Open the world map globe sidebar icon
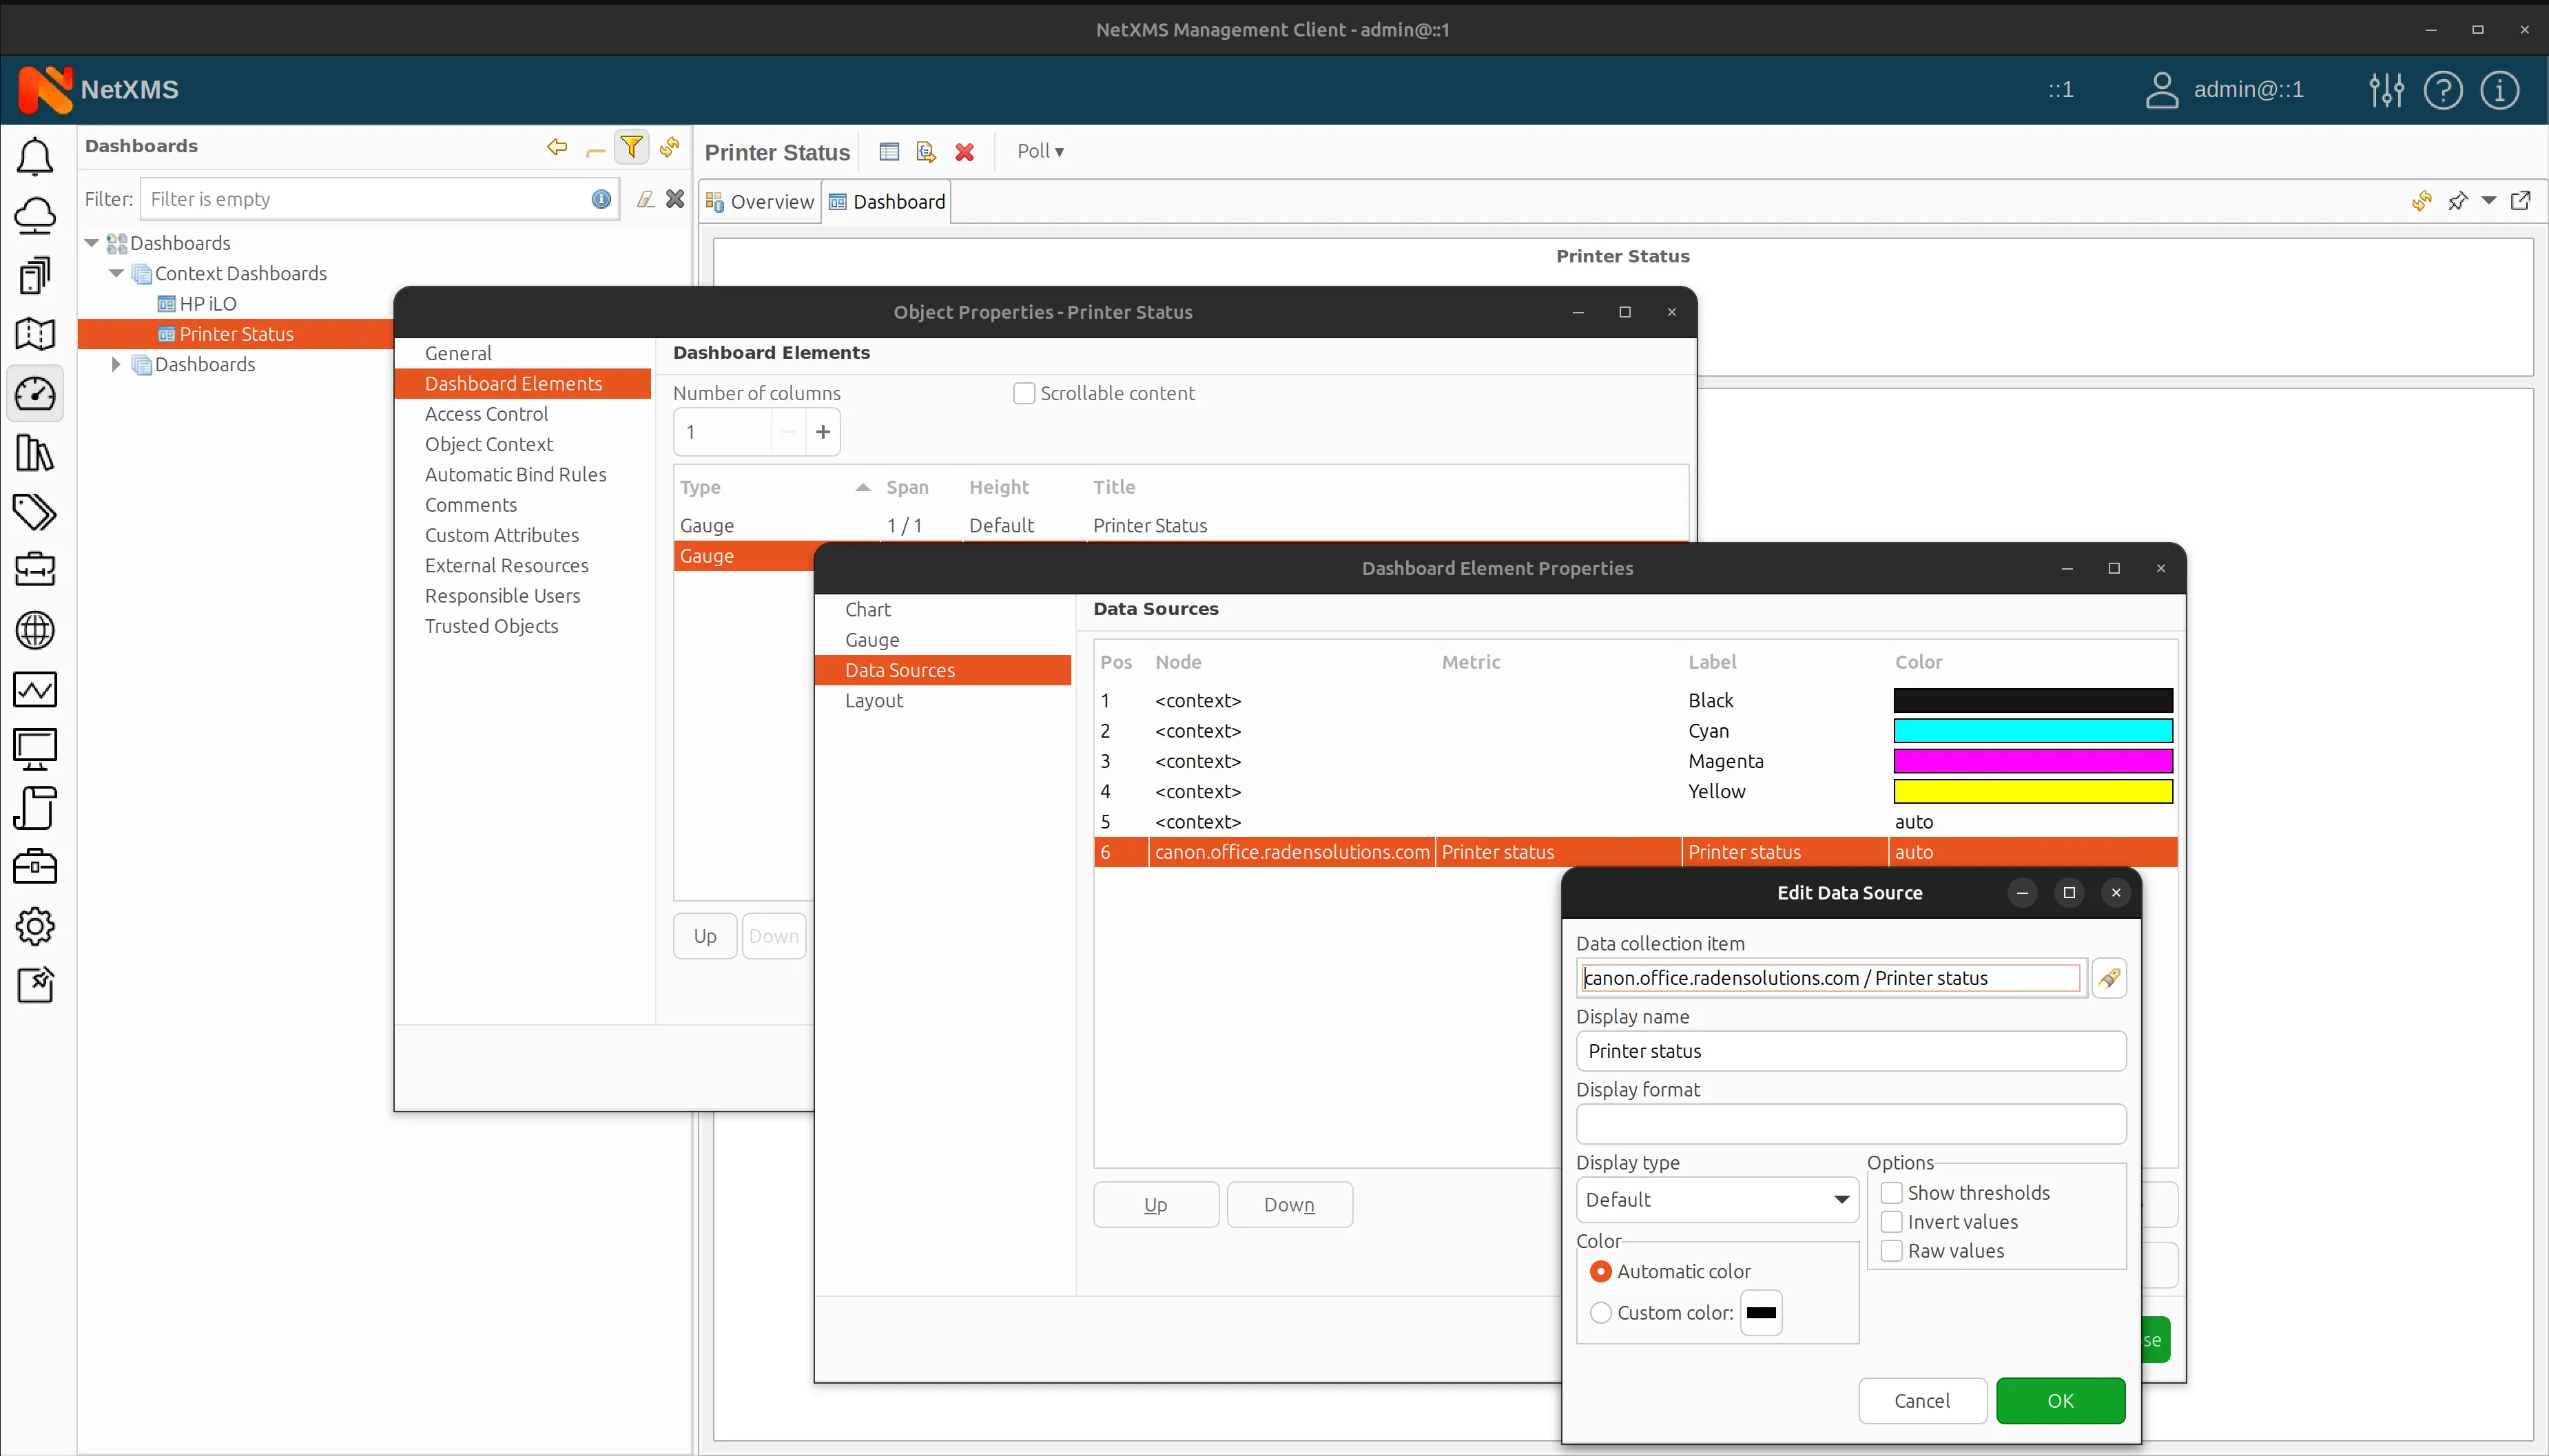 click(x=35, y=630)
